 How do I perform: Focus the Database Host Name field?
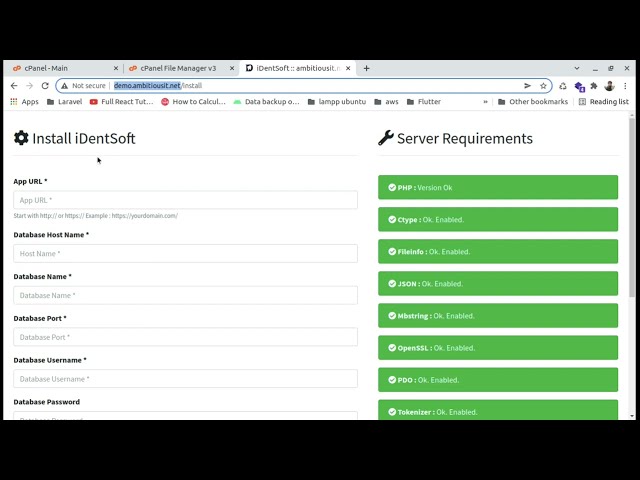pyautogui.click(x=185, y=253)
